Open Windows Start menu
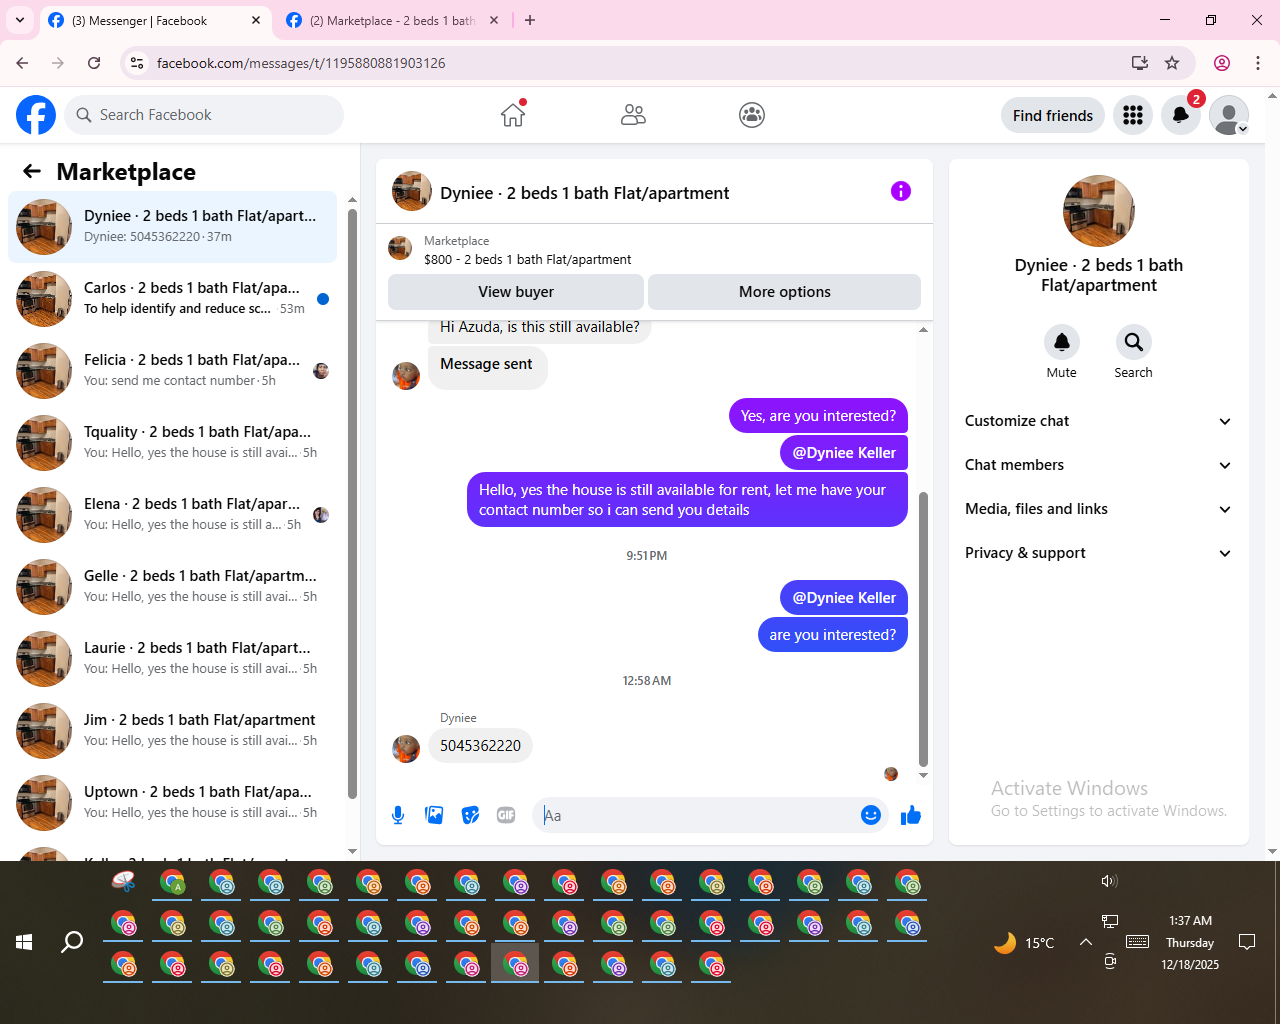This screenshot has height=1024, width=1280. (x=24, y=942)
